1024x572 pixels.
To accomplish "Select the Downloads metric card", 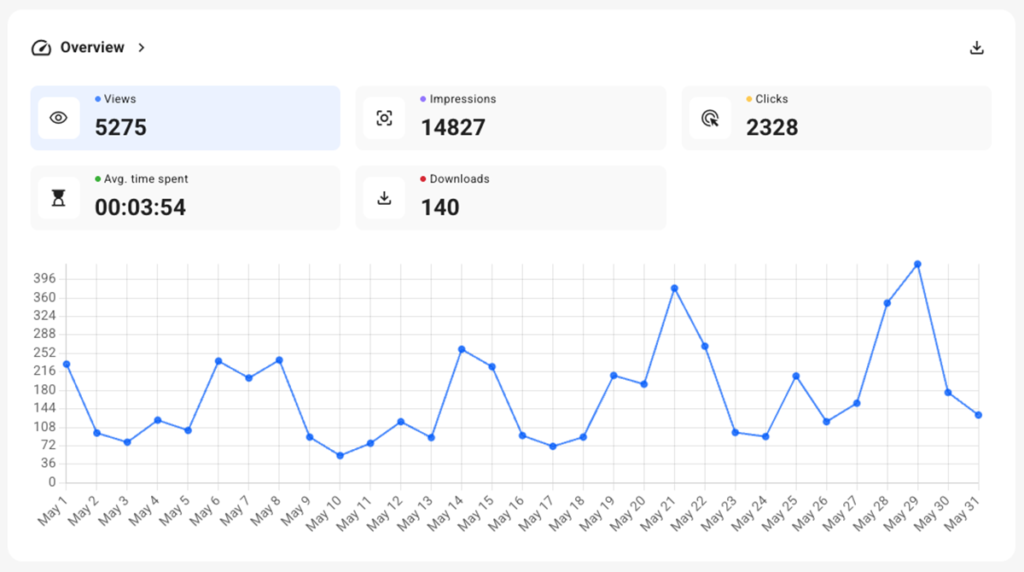I will (511, 198).
